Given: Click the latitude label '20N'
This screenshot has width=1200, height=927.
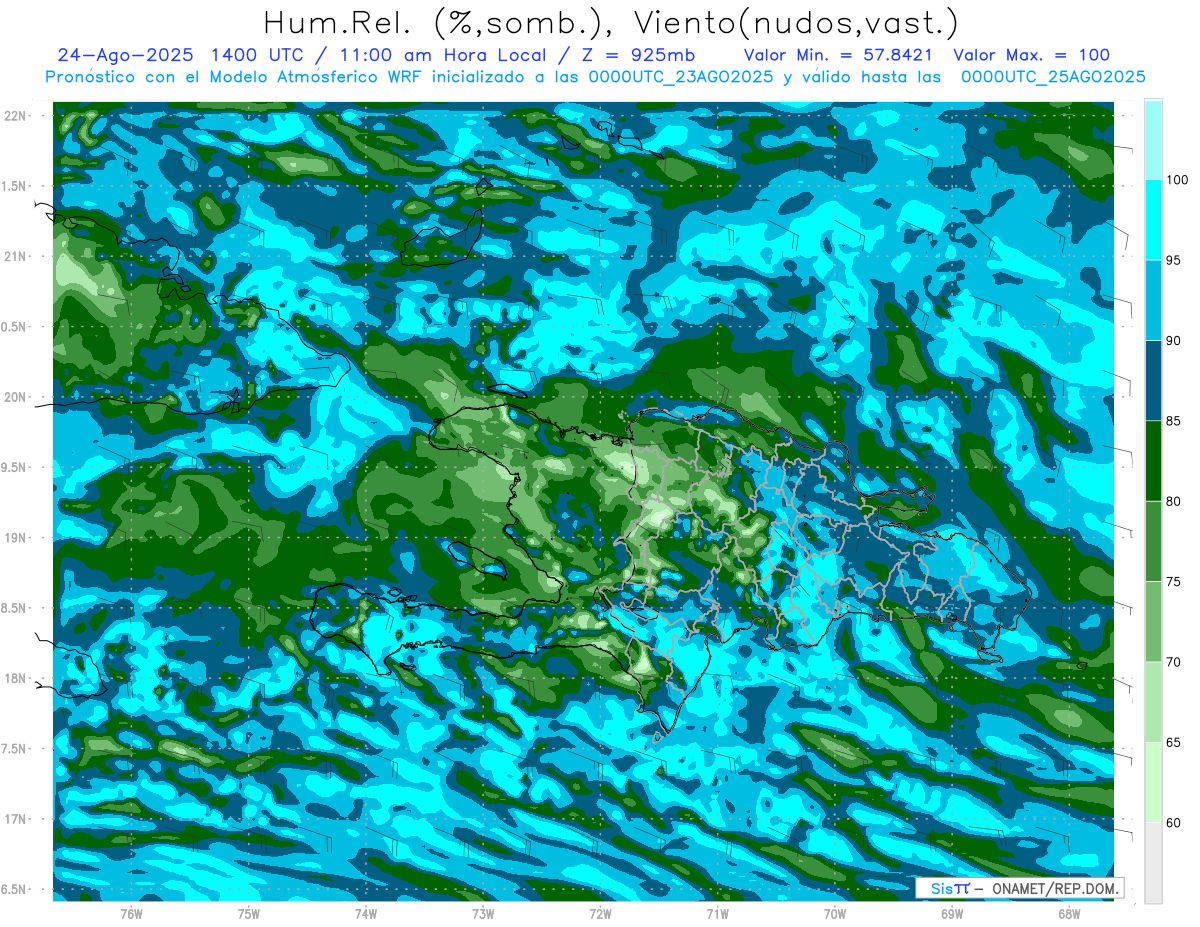Looking at the screenshot, I should pos(14,397).
